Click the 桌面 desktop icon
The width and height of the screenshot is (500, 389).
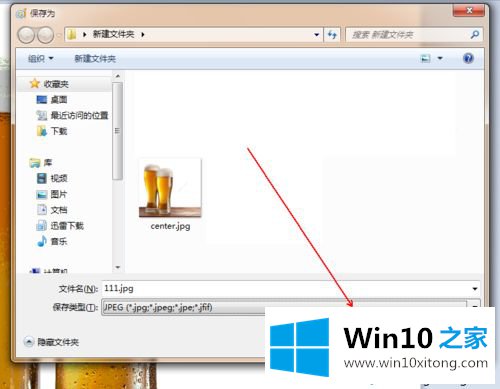point(42,99)
